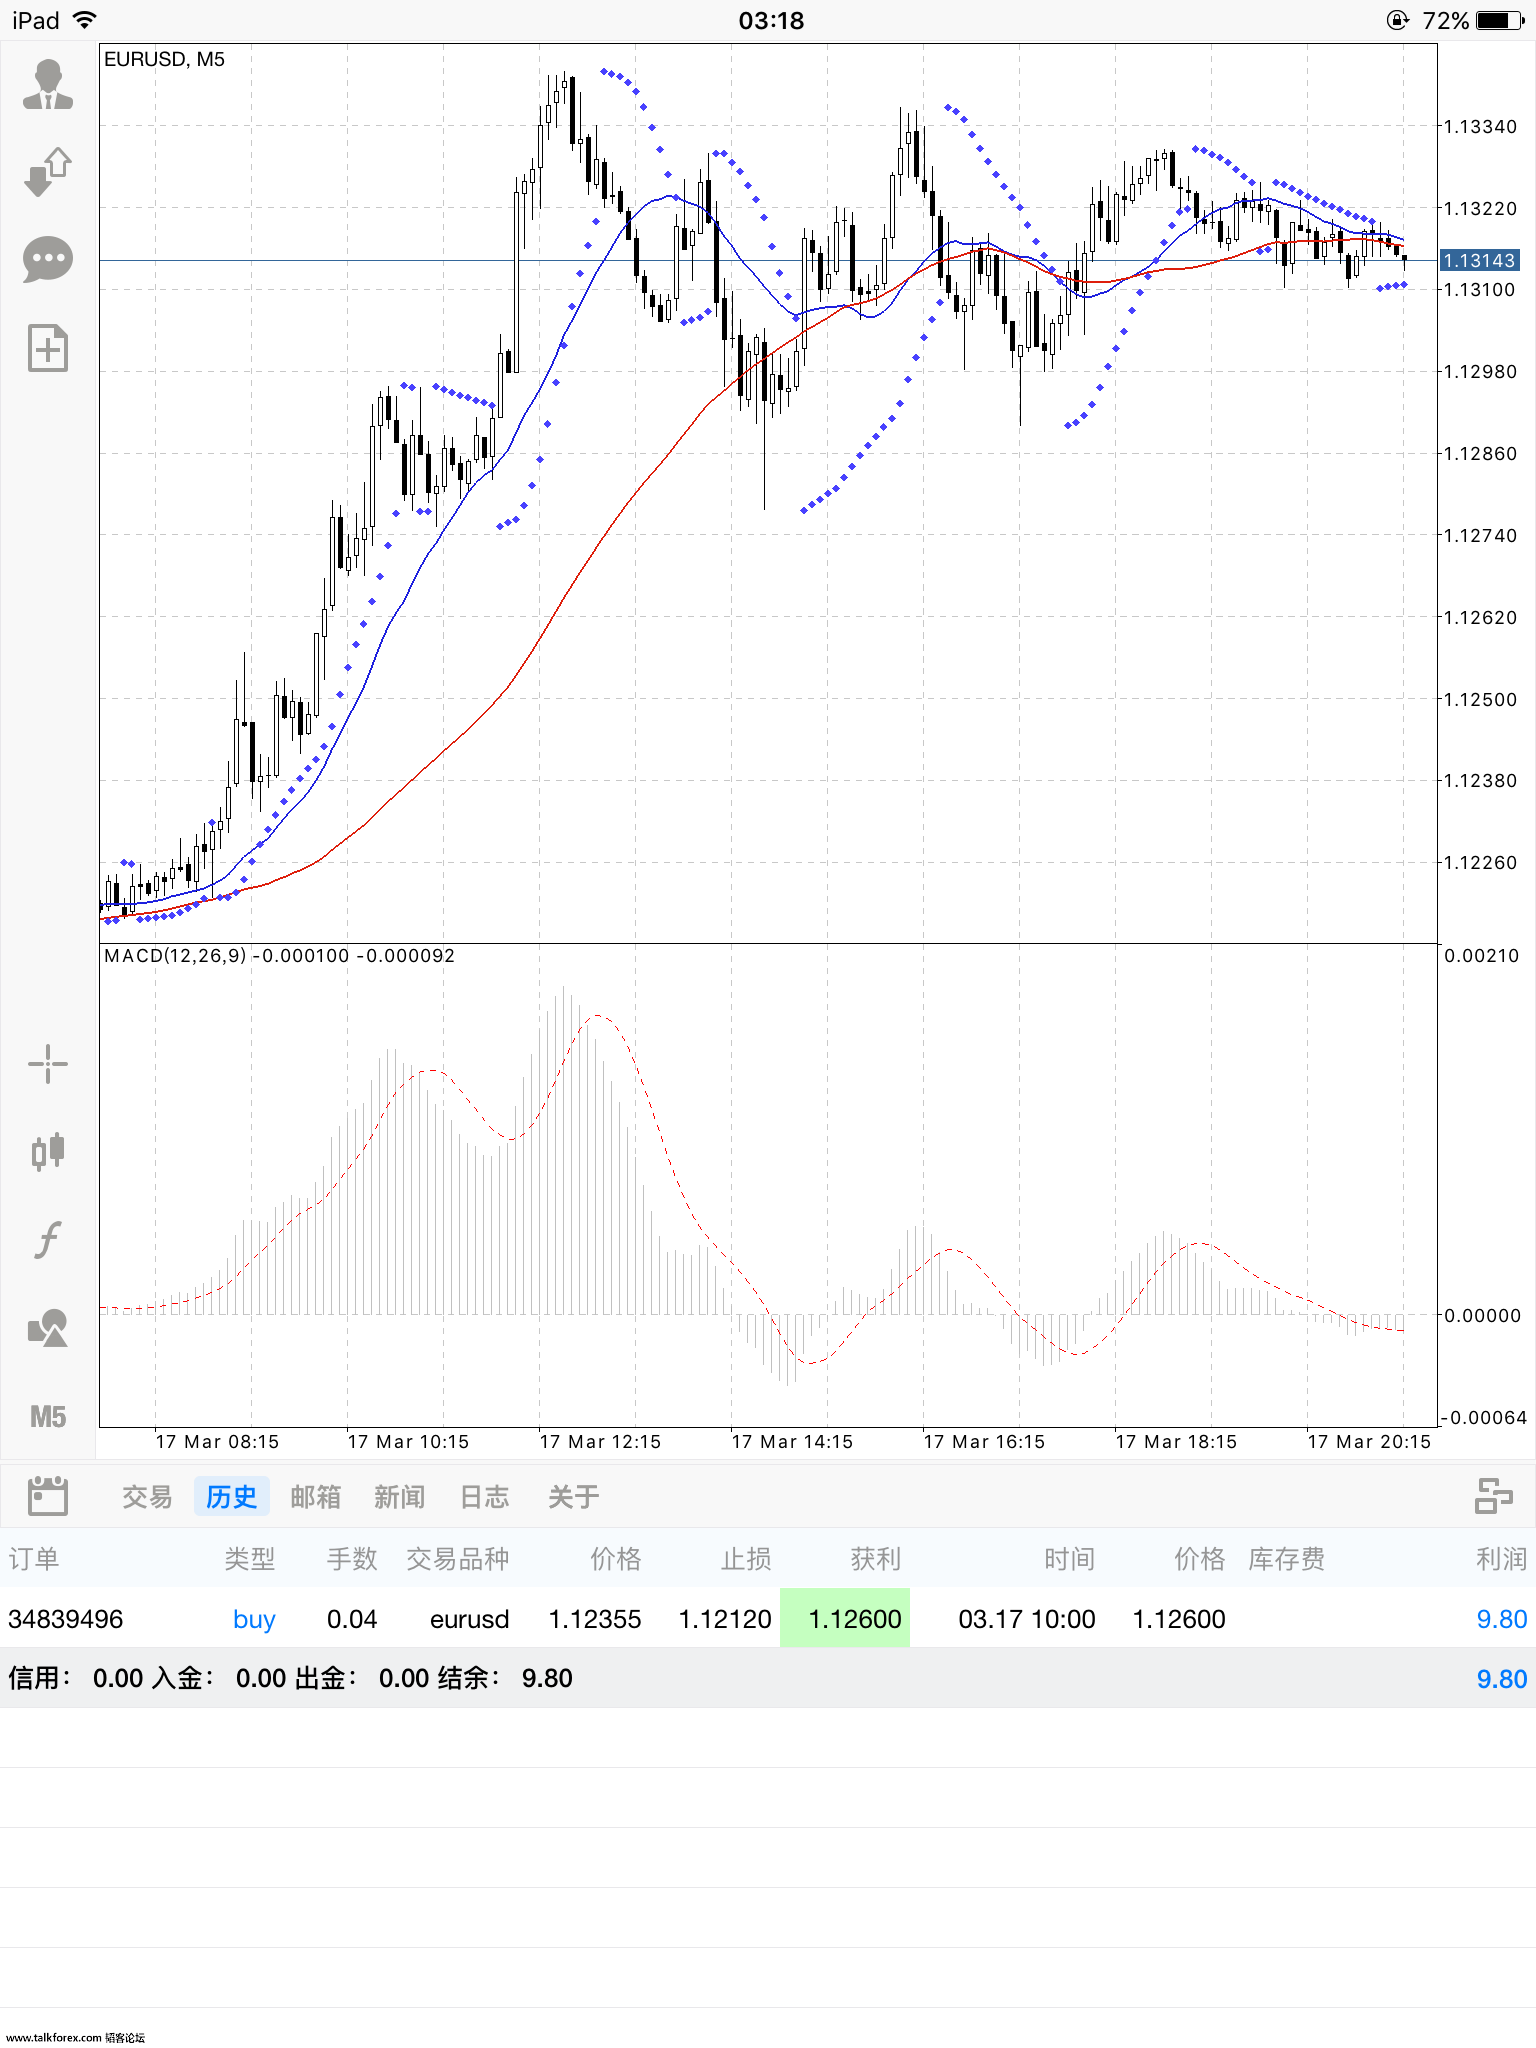Click the 1.13340 price axis label
The height and width of the screenshot is (2048, 1536).
coord(1480,127)
